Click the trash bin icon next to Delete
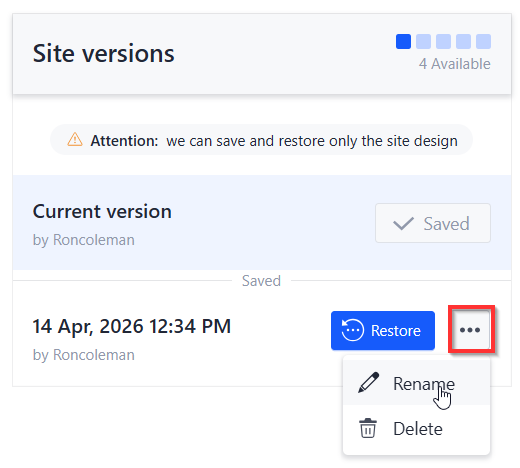520x468 pixels. (368, 428)
